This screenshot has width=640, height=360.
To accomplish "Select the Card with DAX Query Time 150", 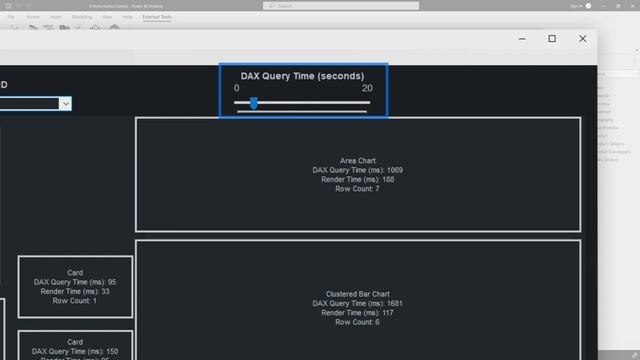I will coord(75,345).
